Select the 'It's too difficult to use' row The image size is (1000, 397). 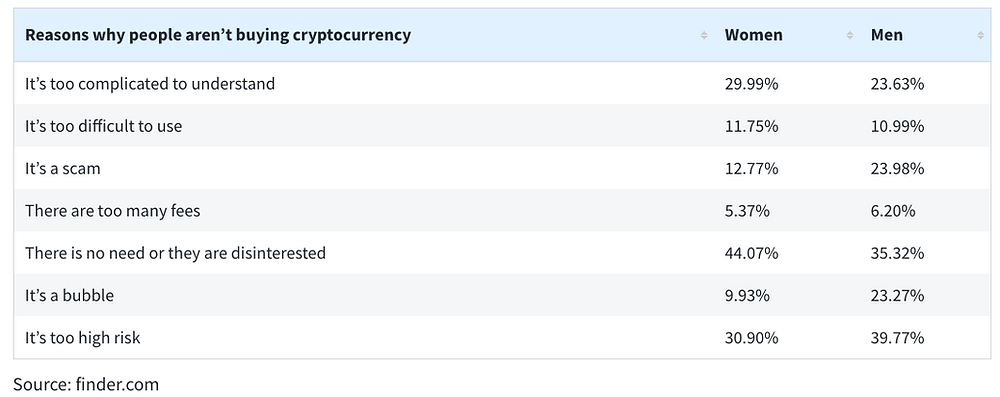coord(502,126)
